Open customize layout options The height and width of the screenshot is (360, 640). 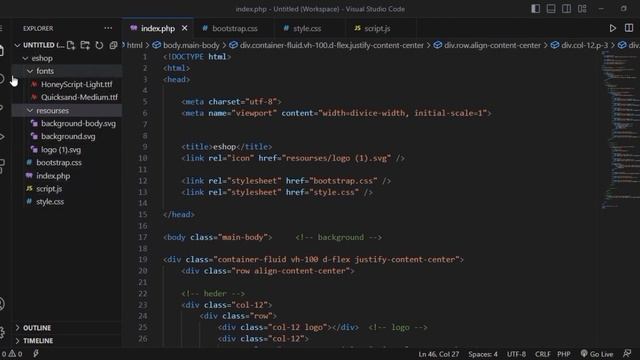(582, 9)
